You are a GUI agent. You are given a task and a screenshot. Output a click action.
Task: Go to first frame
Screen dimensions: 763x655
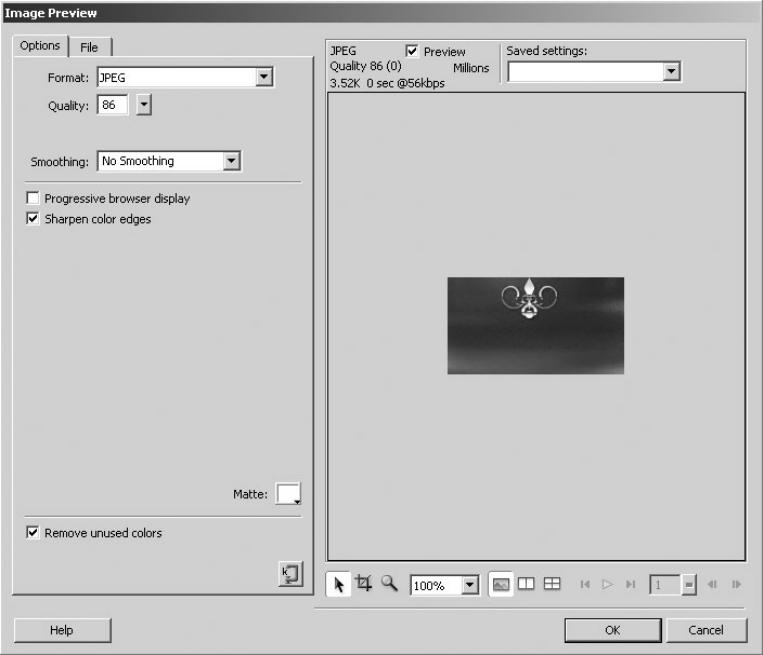coord(585,584)
